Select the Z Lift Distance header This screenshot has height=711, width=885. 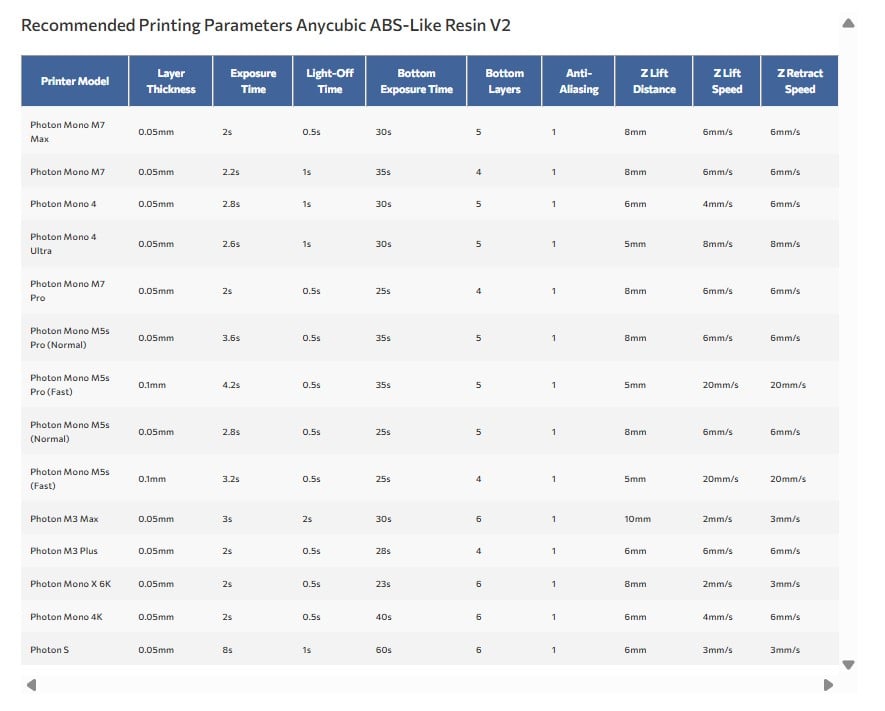point(654,81)
